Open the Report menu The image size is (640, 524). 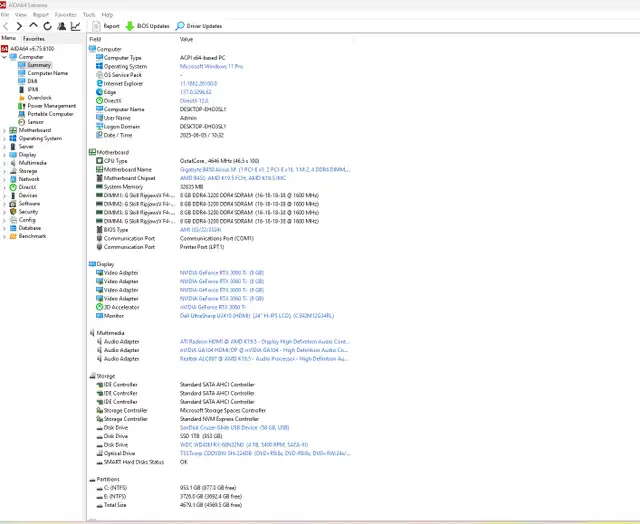click(41, 15)
